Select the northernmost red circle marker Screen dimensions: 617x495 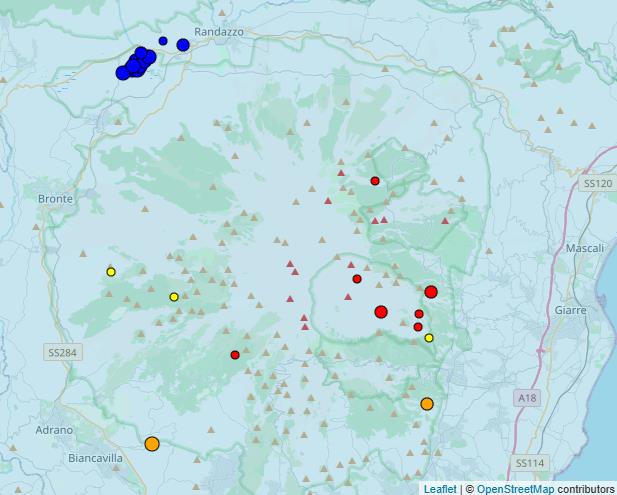tap(375, 181)
